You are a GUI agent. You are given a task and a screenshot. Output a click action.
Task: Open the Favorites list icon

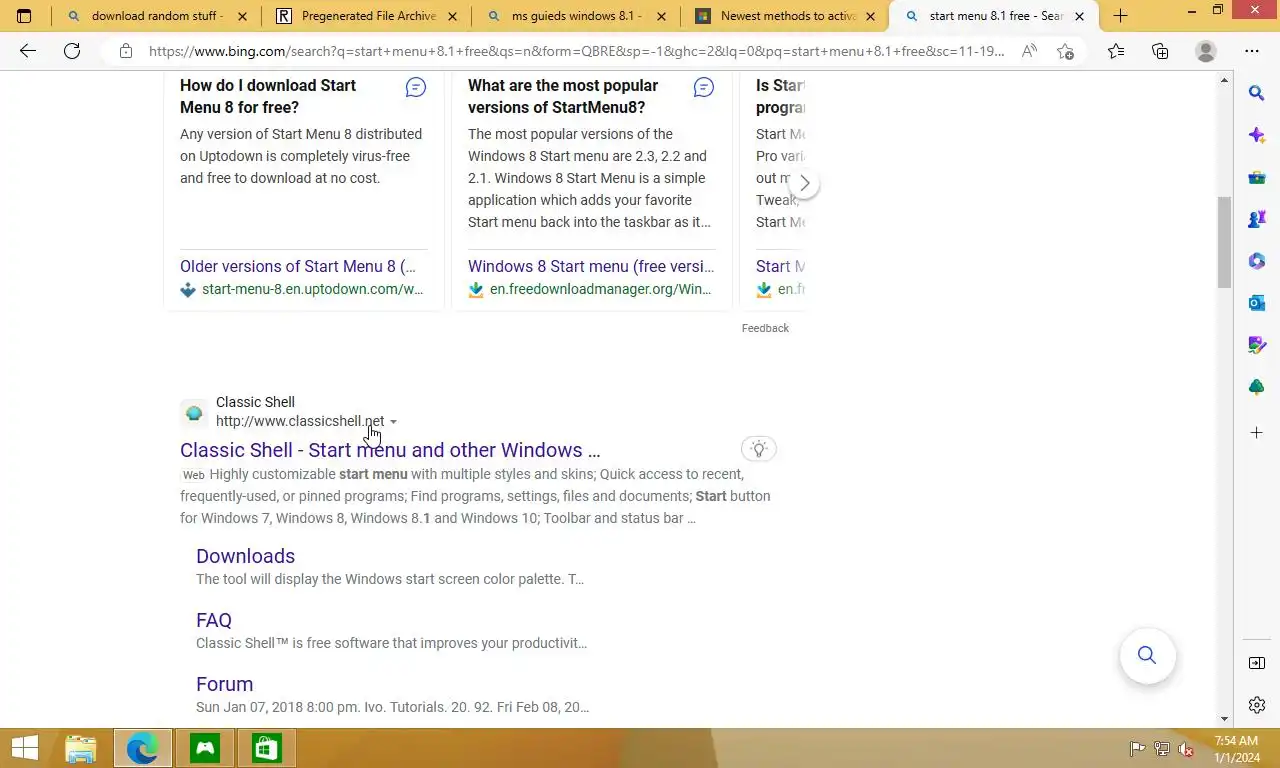tap(1116, 51)
